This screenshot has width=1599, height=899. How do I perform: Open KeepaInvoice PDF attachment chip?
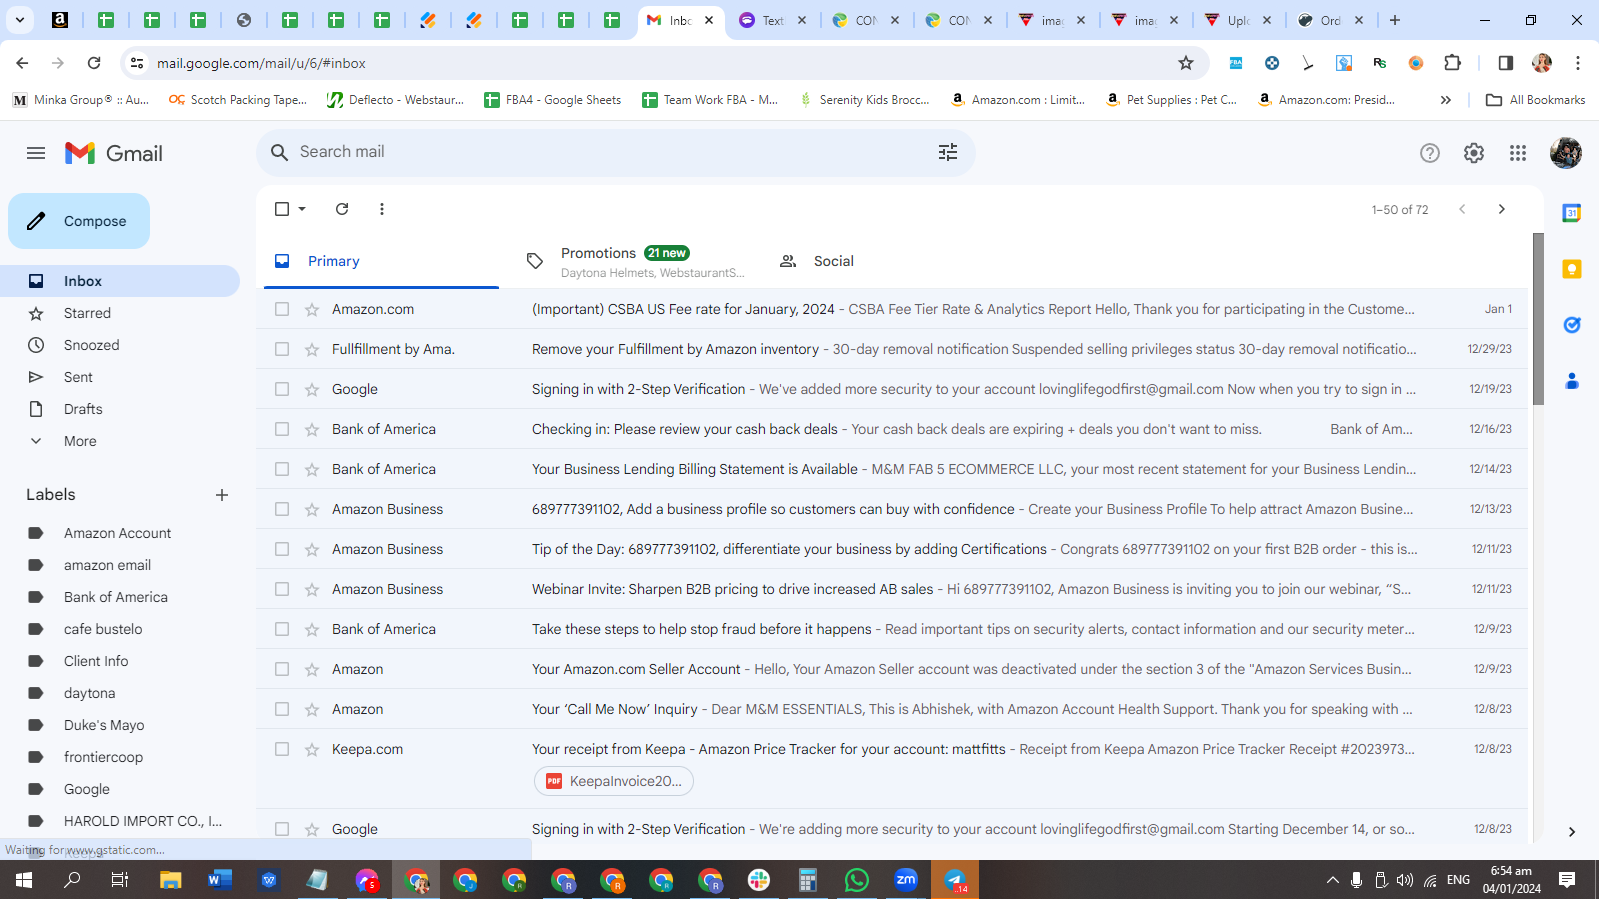(614, 781)
